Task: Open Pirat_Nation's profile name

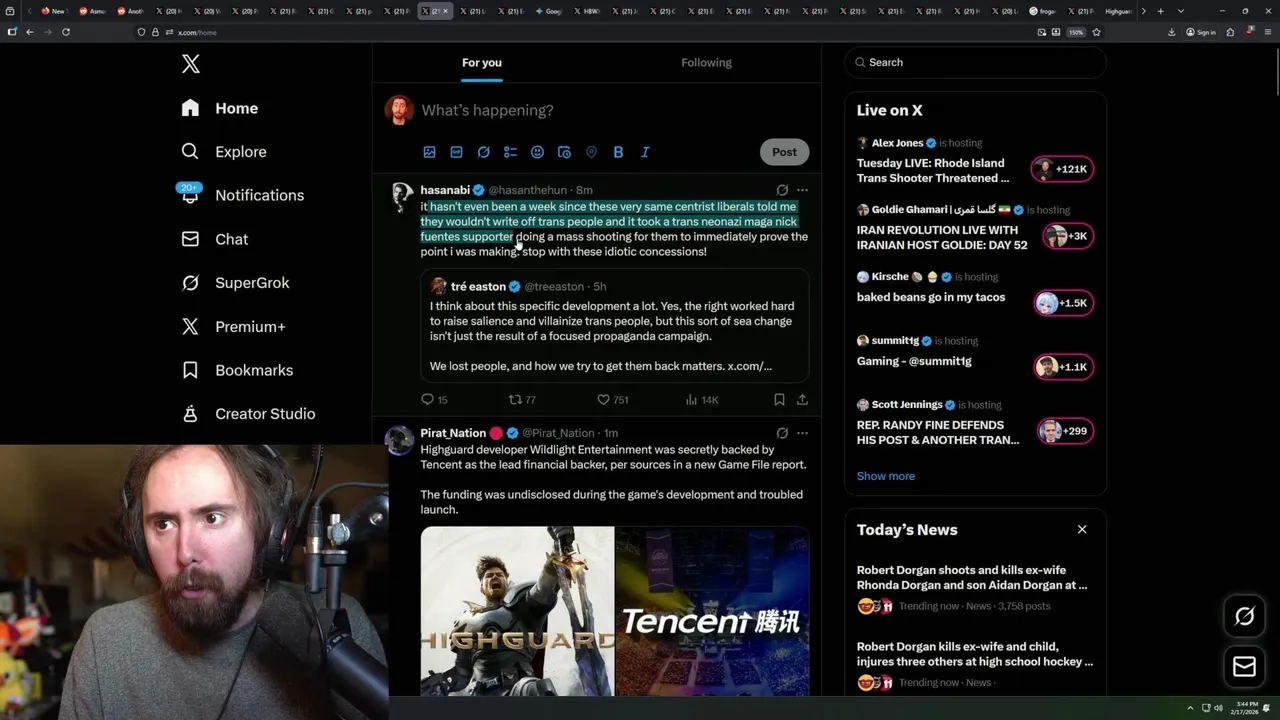Action: coord(453,433)
